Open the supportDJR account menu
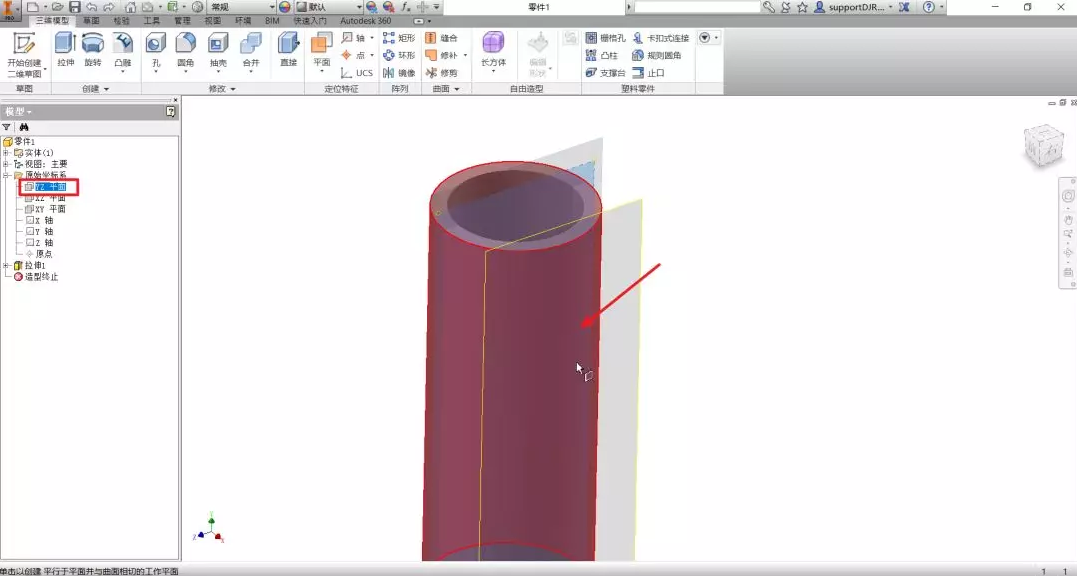Screen dimensions: 1077x576 (x=854, y=7)
